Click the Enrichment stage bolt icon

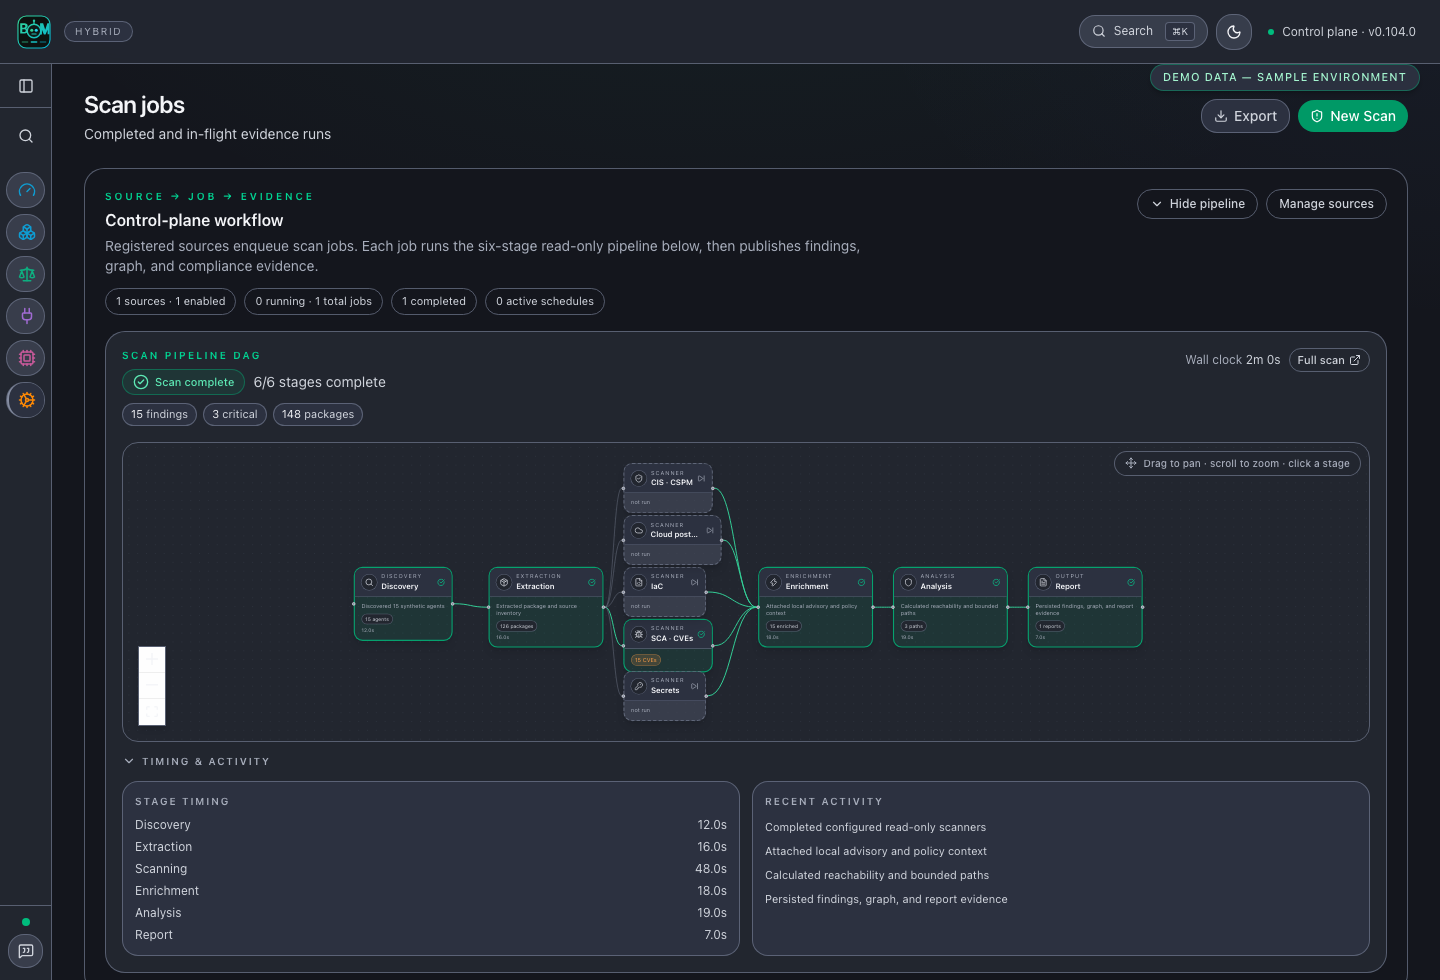pos(773,582)
